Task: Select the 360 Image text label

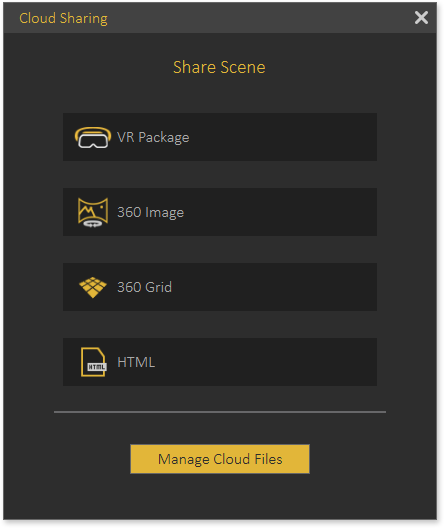Action: [x=150, y=212]
